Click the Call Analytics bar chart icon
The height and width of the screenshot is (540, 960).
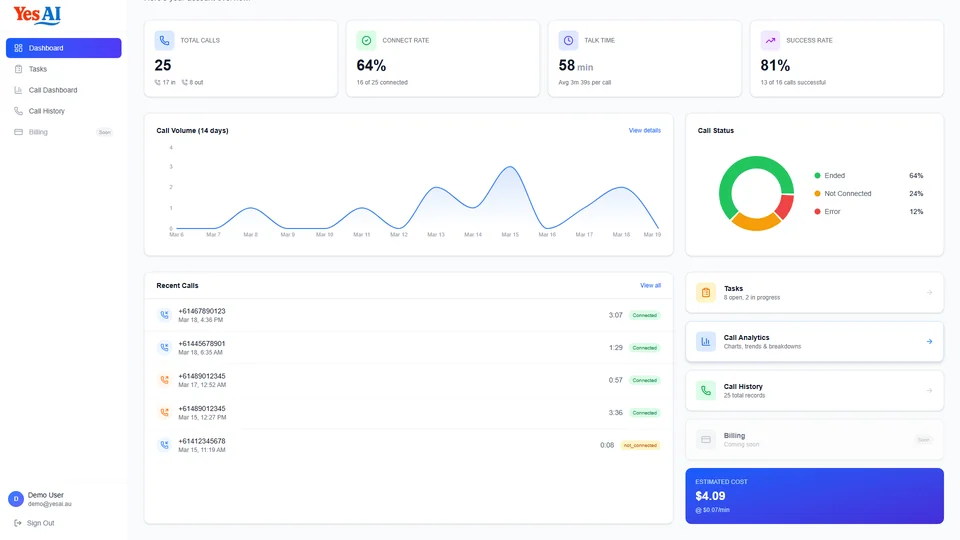coord(706,342)
